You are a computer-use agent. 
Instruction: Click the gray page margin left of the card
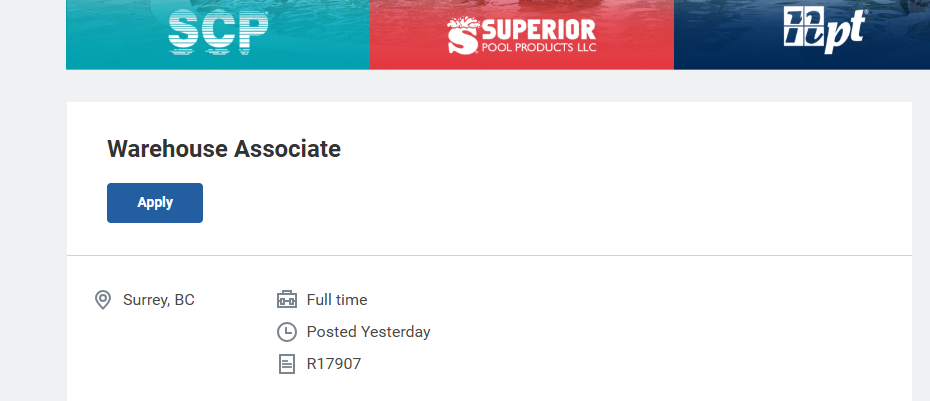(x=33, y=237)
